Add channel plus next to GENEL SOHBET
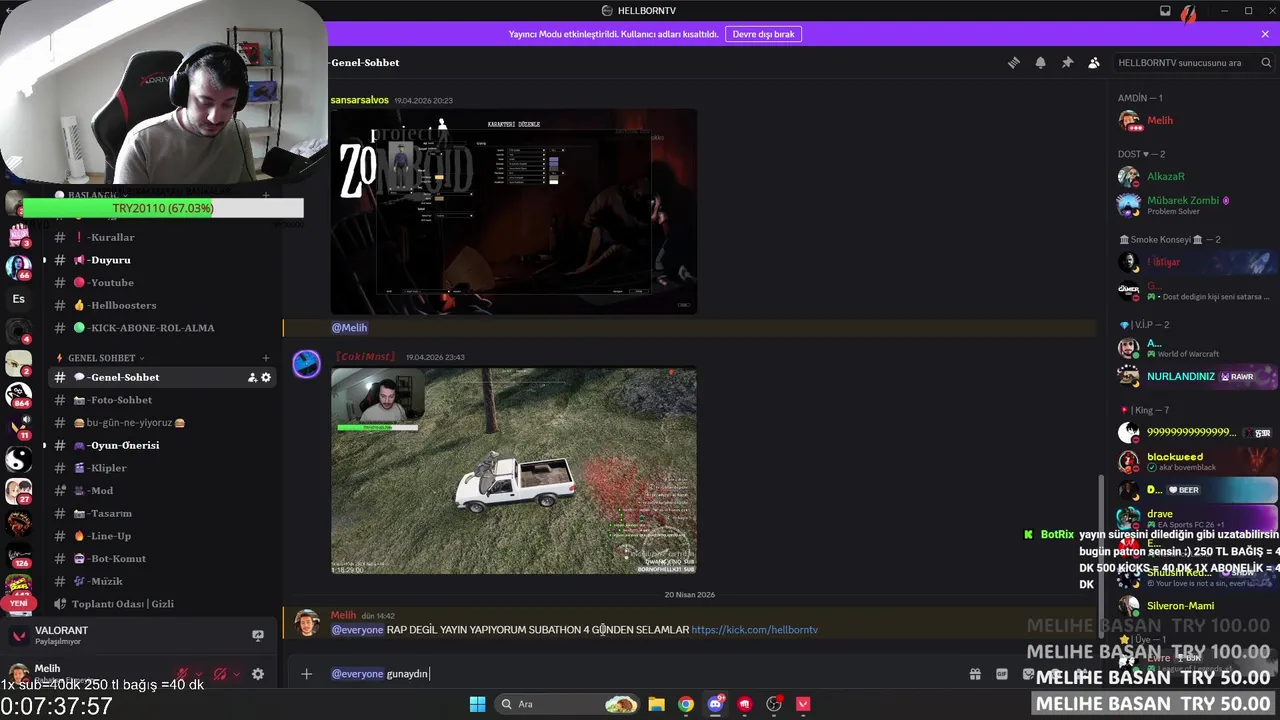Viewport: 1280px width, 720px height. (266, 358)
